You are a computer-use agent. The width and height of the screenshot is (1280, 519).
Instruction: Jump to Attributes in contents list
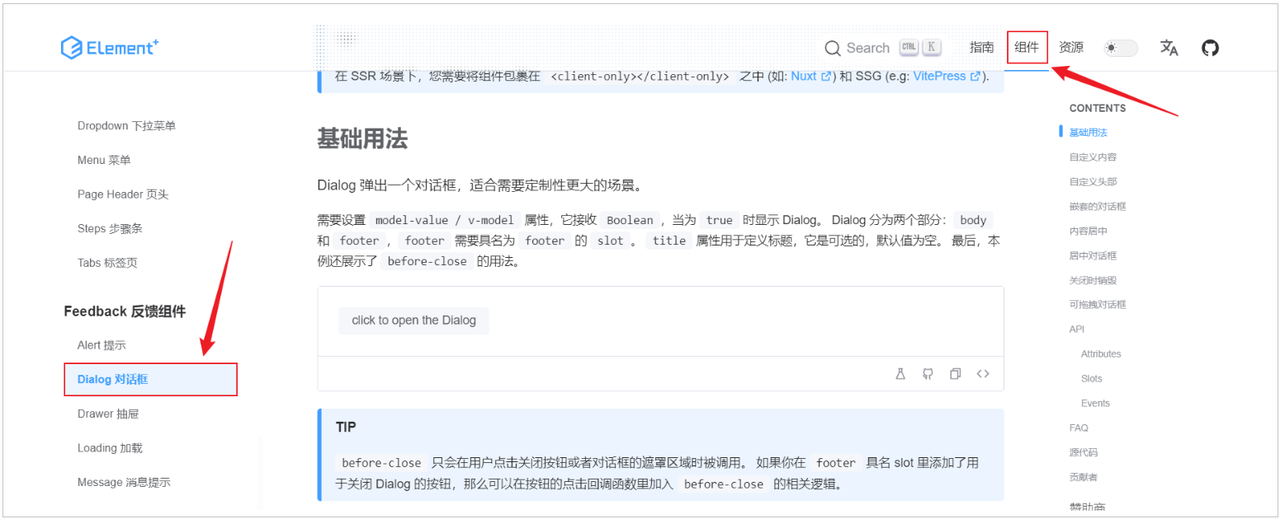(1100, 354)
